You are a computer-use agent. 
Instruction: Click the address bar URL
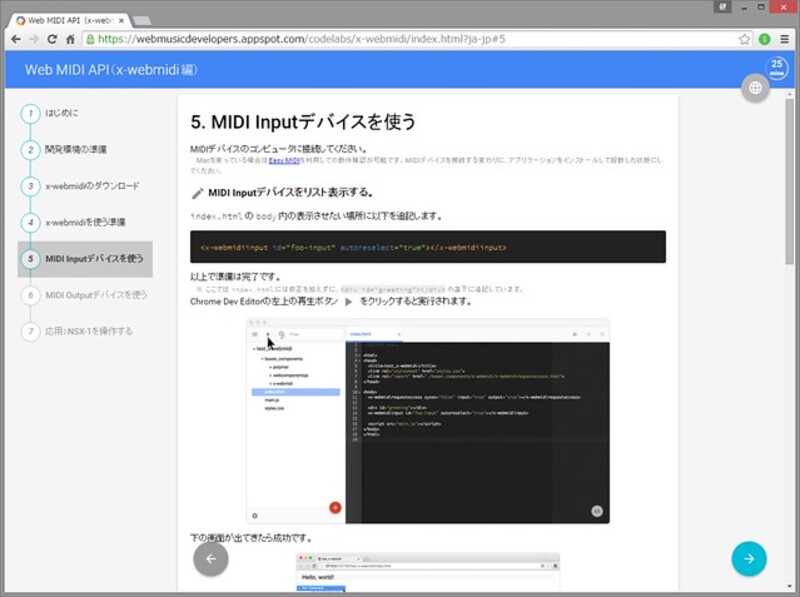(x=301, y=39)
